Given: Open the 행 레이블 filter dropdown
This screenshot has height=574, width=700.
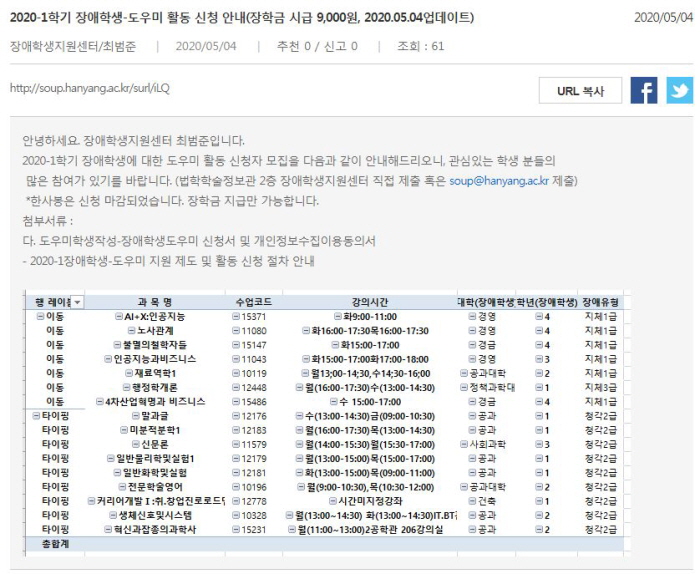Looking at the screenshot, I should tap(77, 301).
